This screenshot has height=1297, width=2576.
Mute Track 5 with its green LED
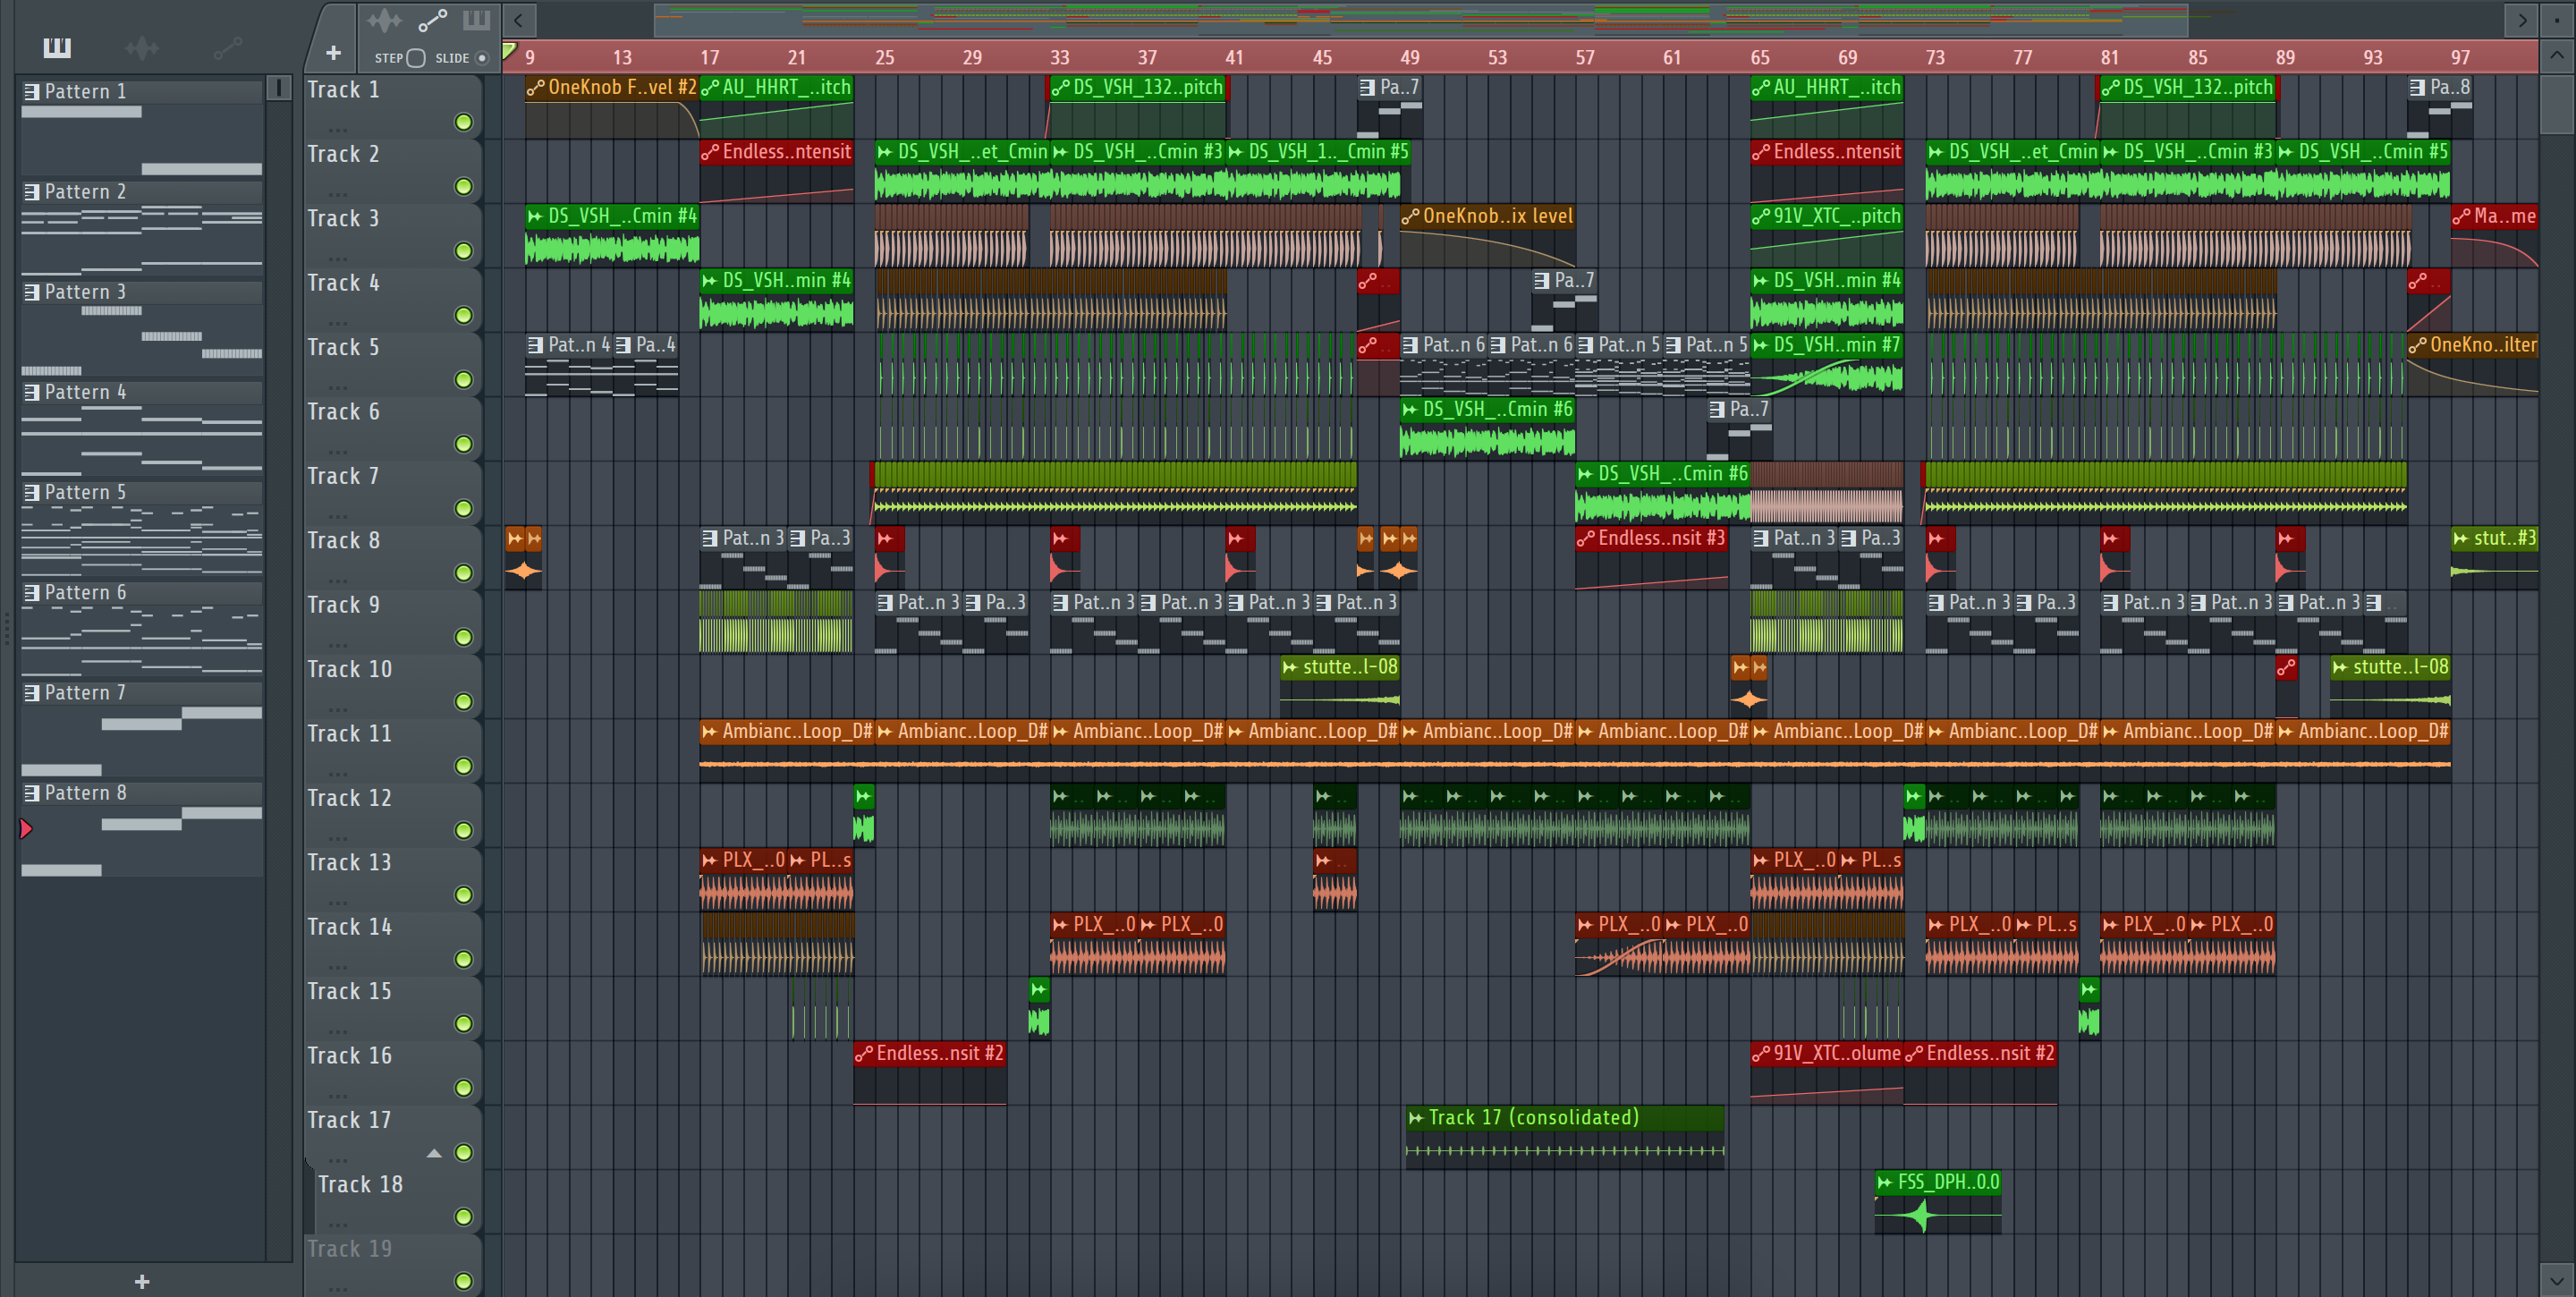click(463, 380)
